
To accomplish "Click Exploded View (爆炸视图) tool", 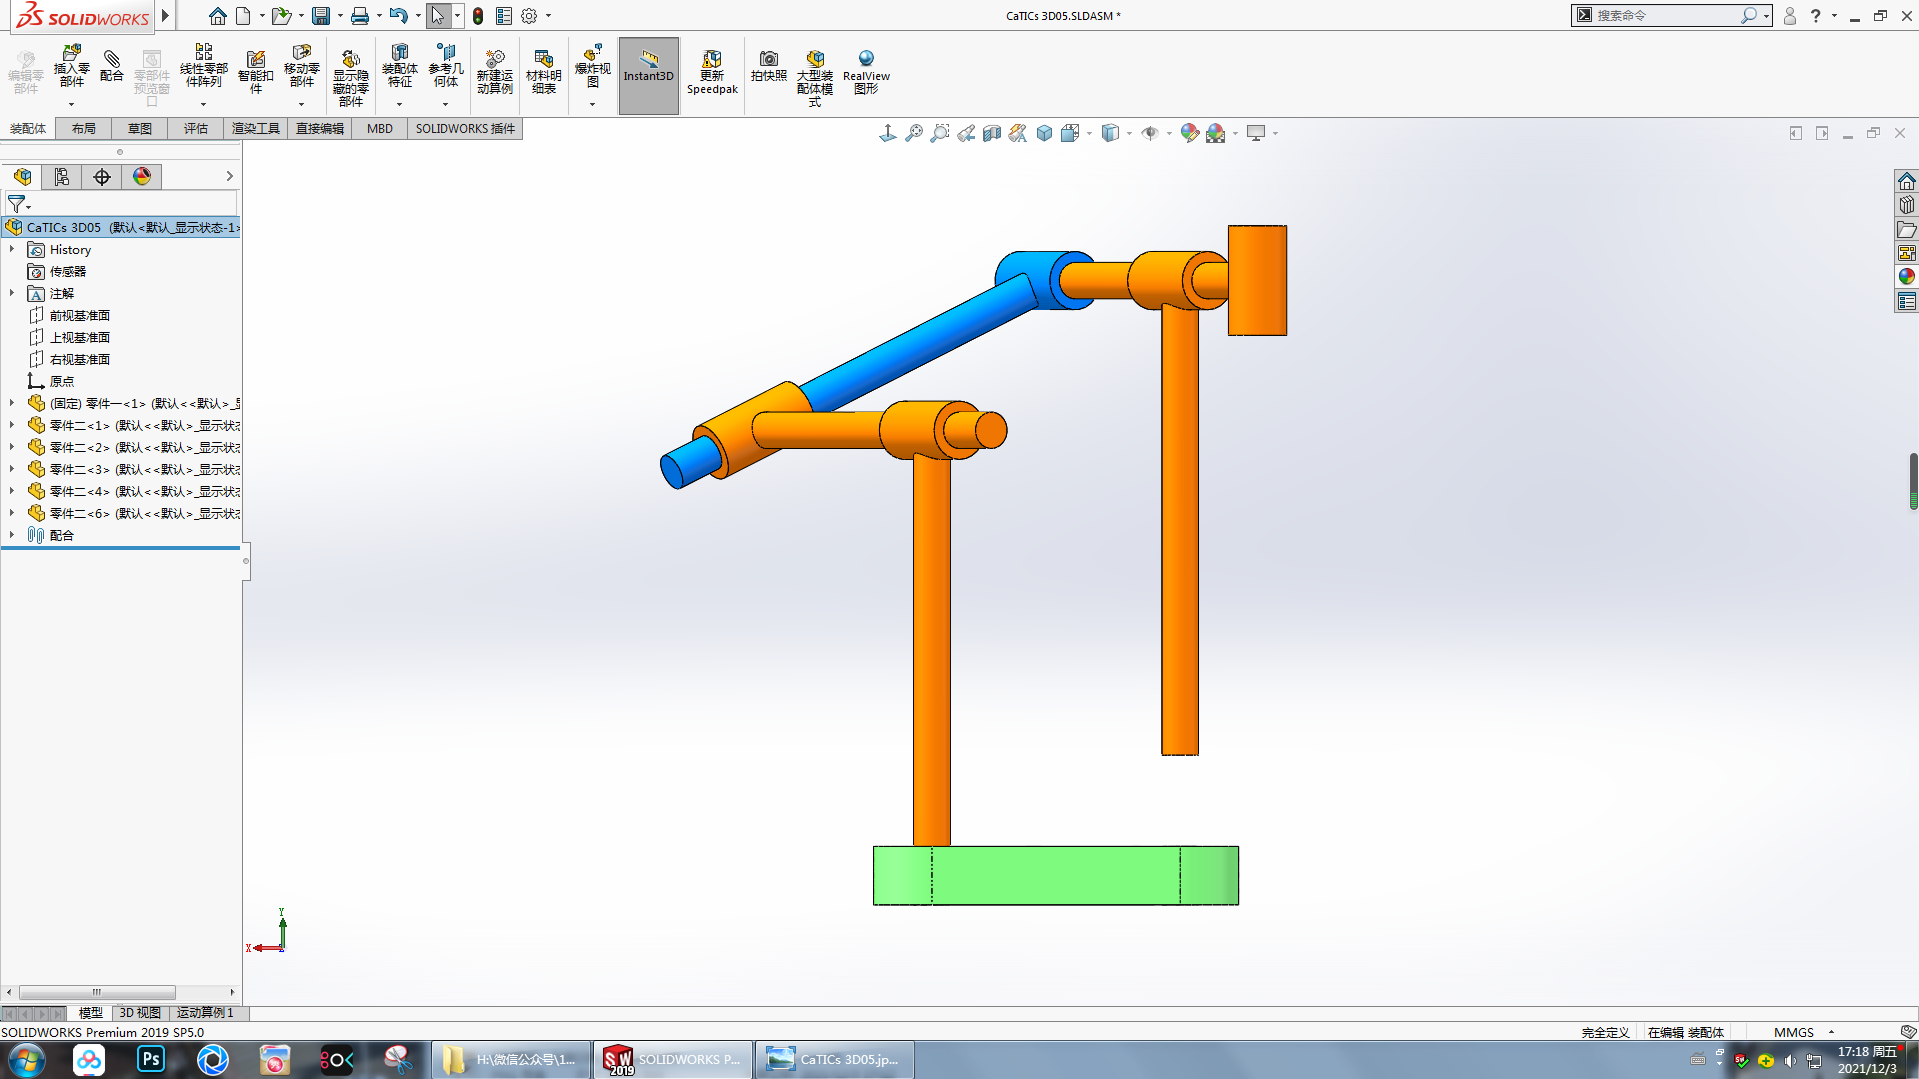I will [x=592, y=67].
